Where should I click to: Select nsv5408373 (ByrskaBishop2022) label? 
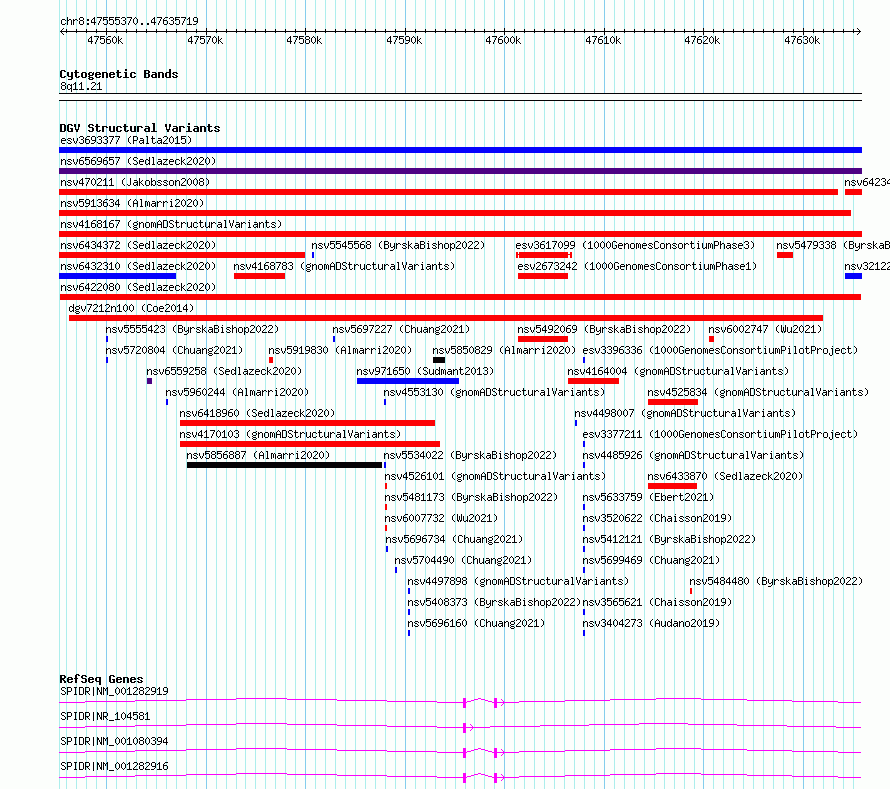tap(494, 602)
